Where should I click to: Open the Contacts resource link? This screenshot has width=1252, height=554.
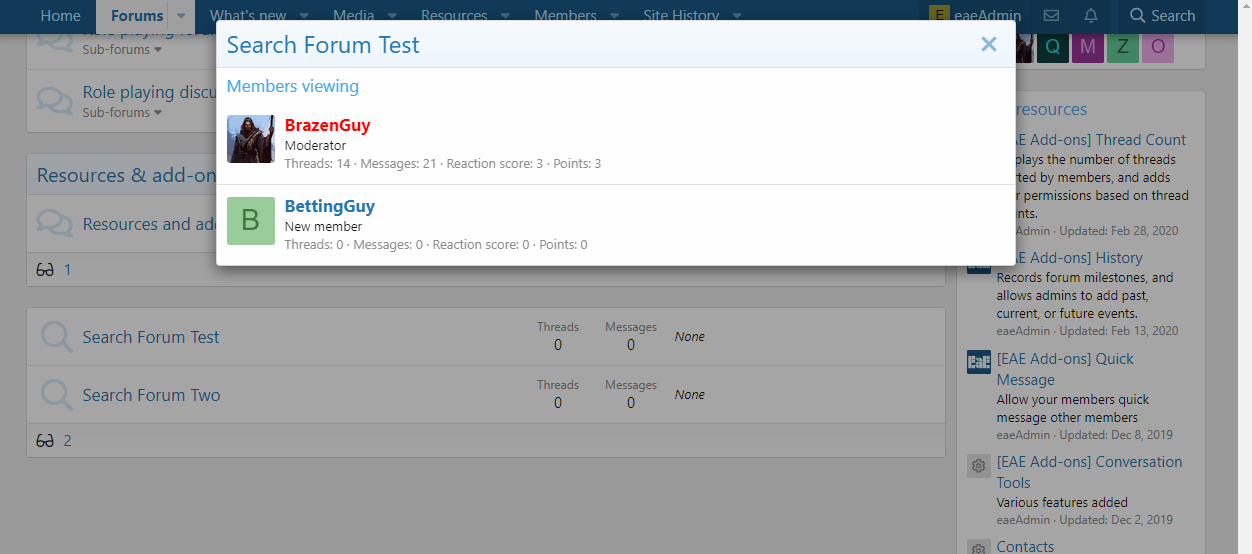(1025, 547)
